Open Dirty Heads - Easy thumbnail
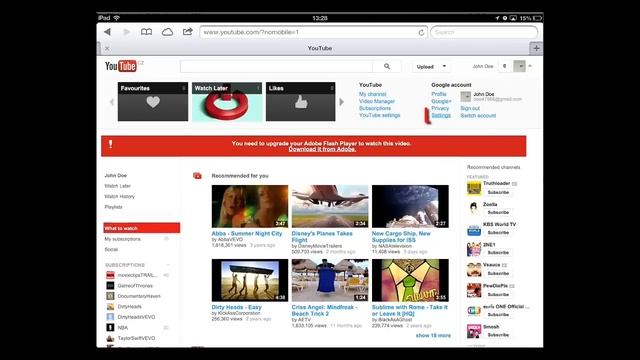The width and height of the screenshot is (640, 360). coord(250,280)
